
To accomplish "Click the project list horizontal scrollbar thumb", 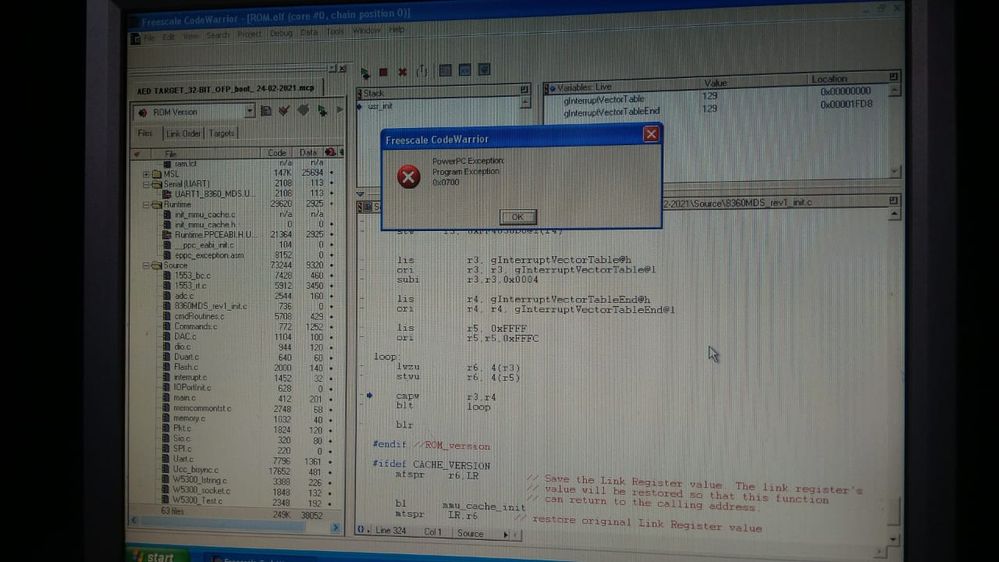I will [x=223, y=524].
